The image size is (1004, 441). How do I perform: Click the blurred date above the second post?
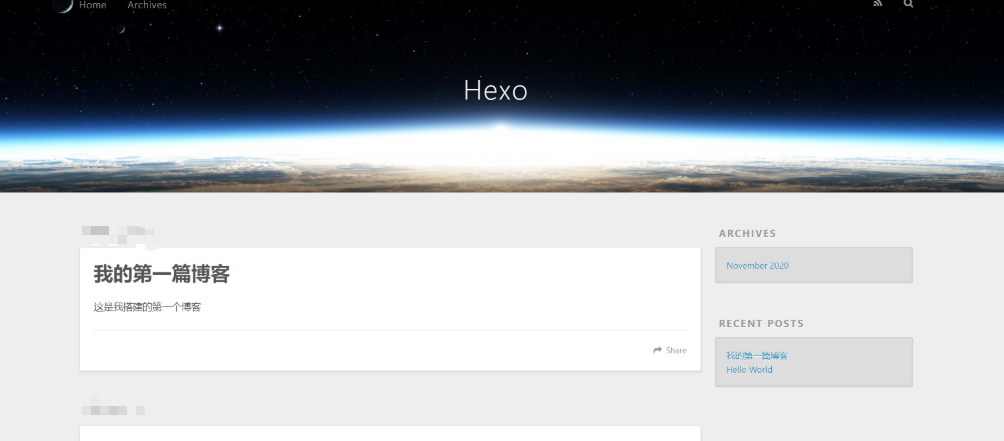coord(113,410)
